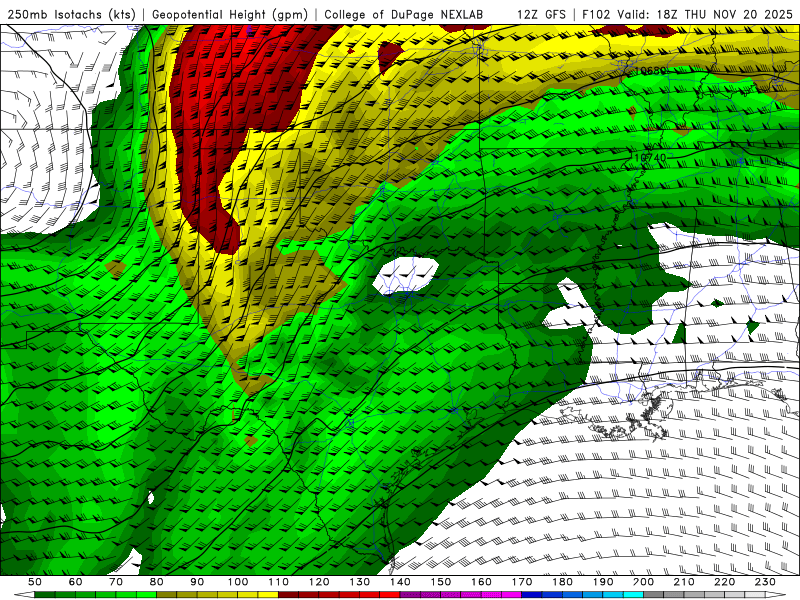Click the legend value '60'
800x600 pixels.
pos(75,582)
